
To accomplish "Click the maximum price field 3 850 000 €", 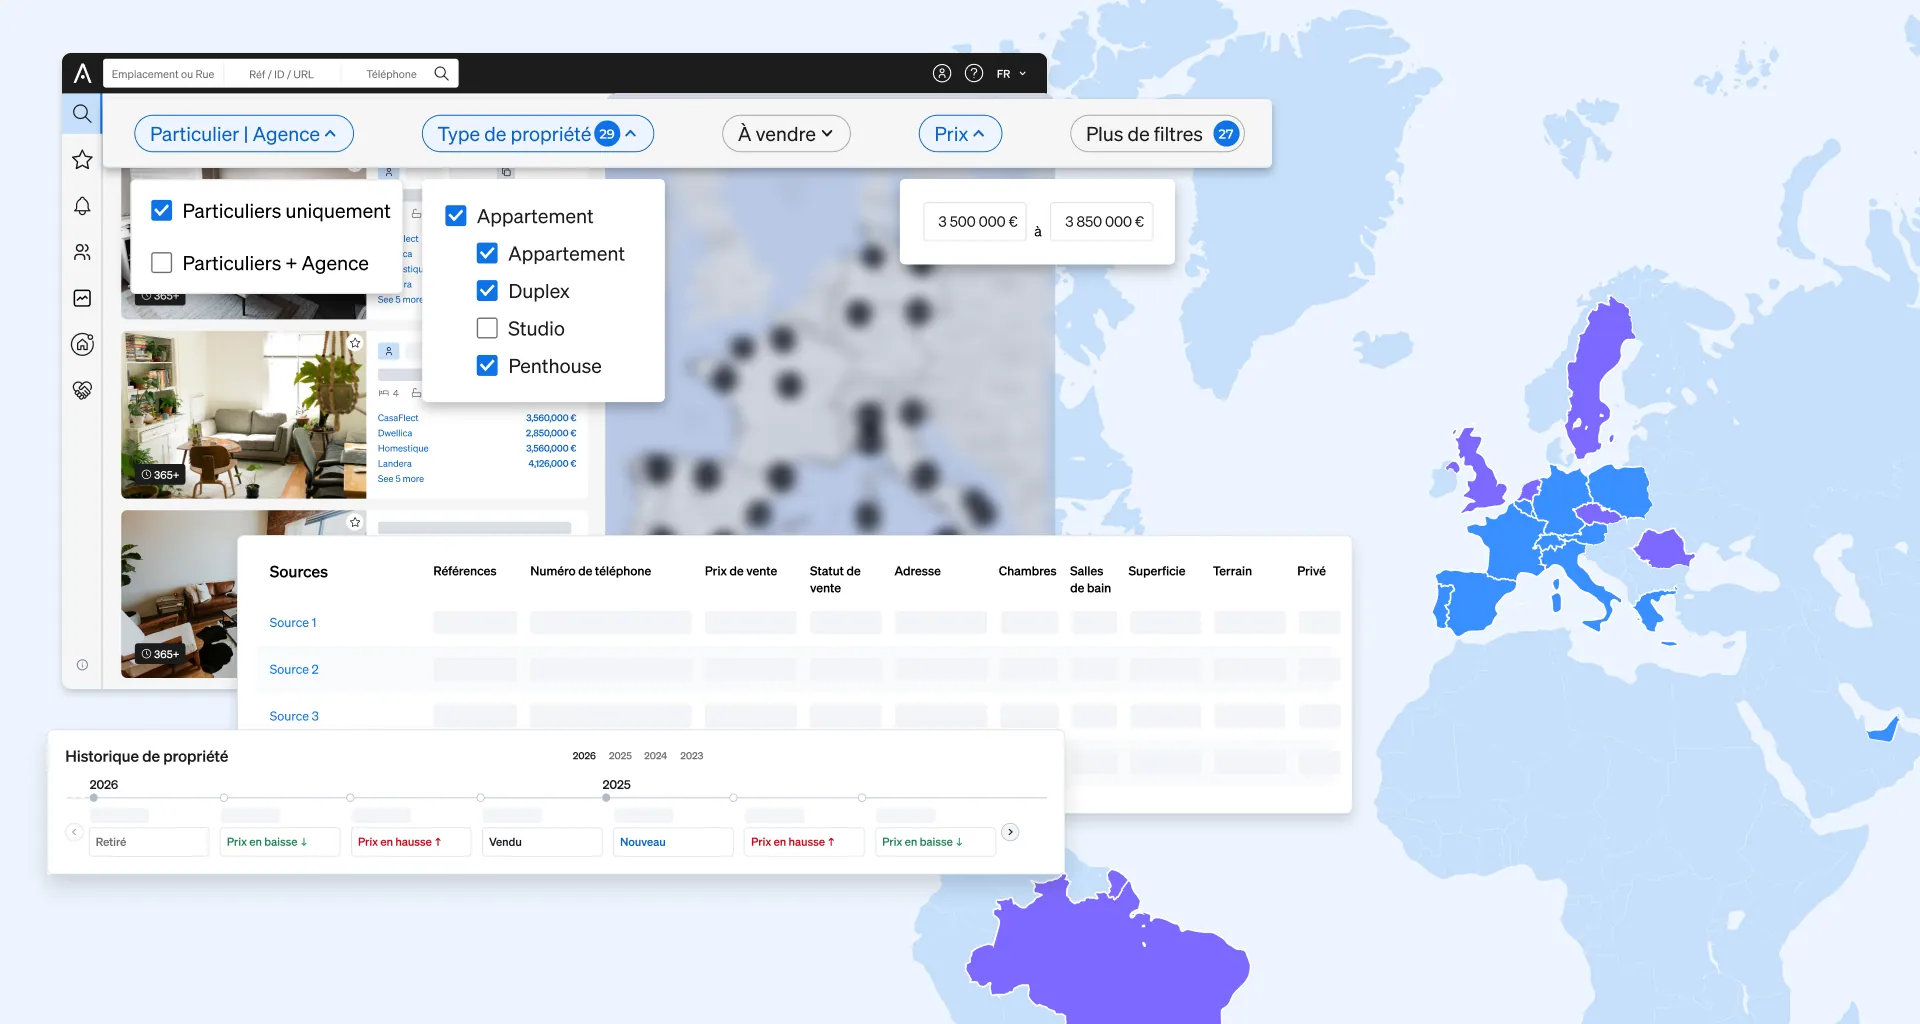I will [1103, 222].
